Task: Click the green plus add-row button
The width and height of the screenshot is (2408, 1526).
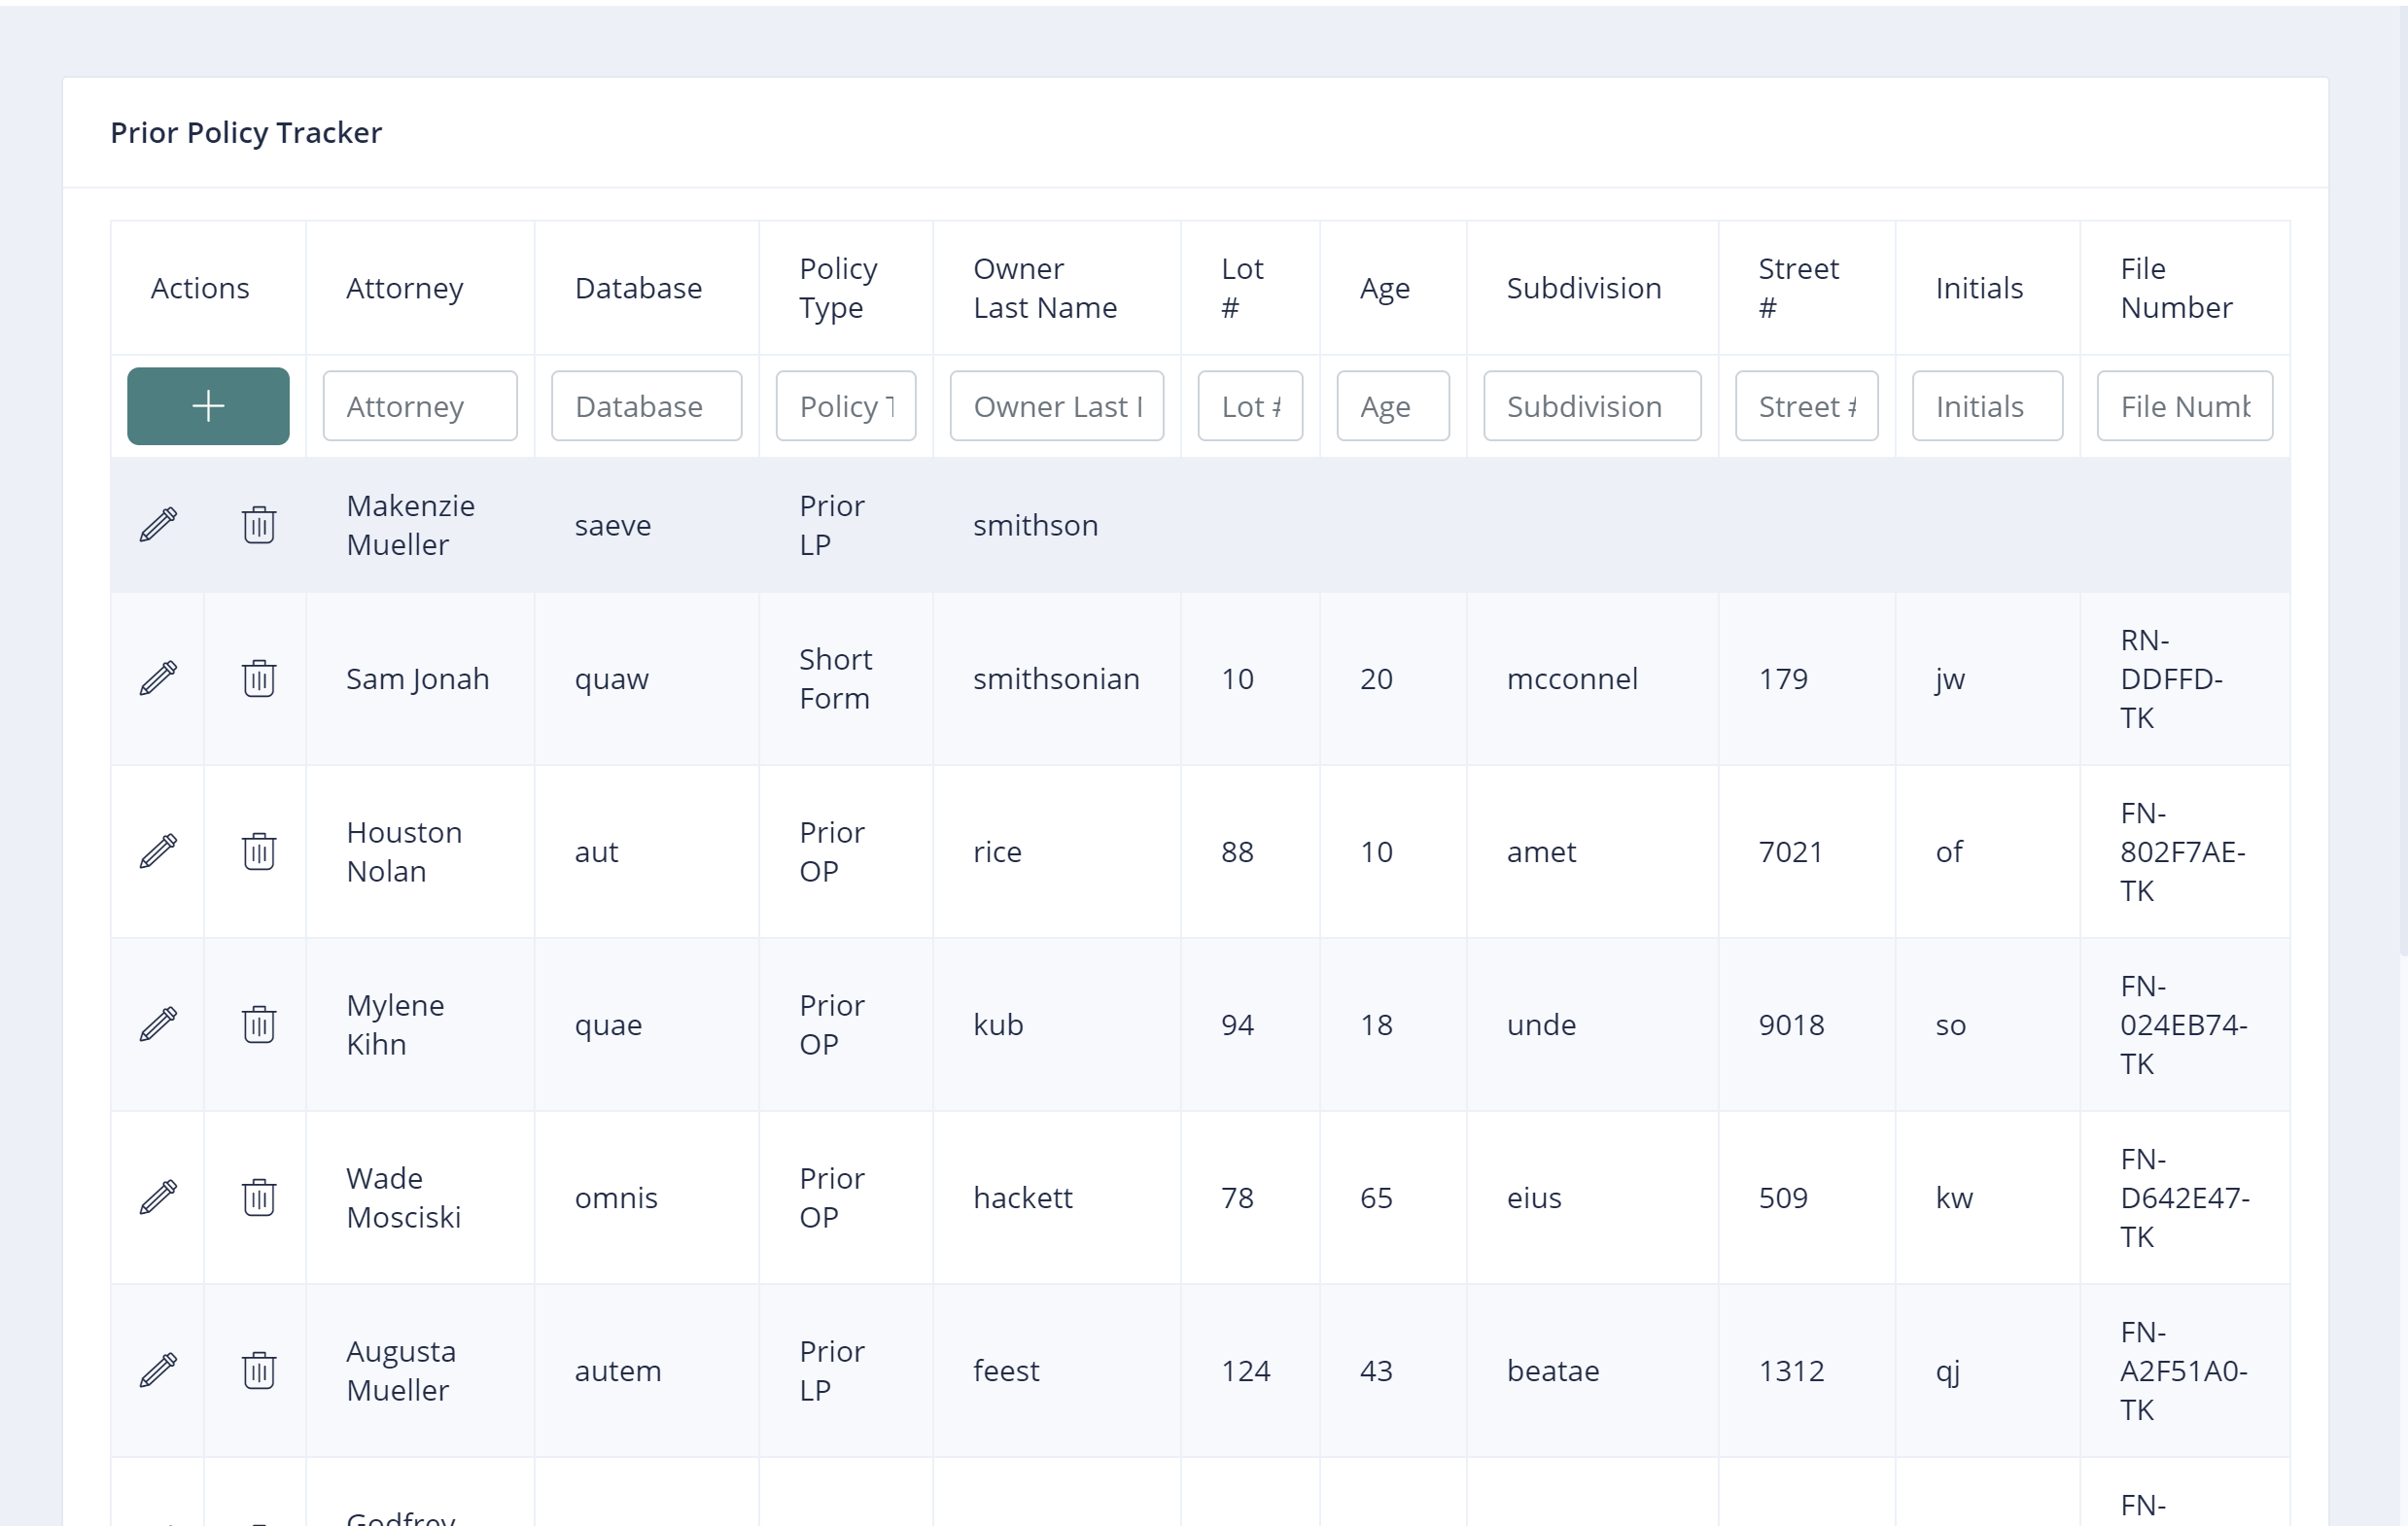Action: point(208,406)
